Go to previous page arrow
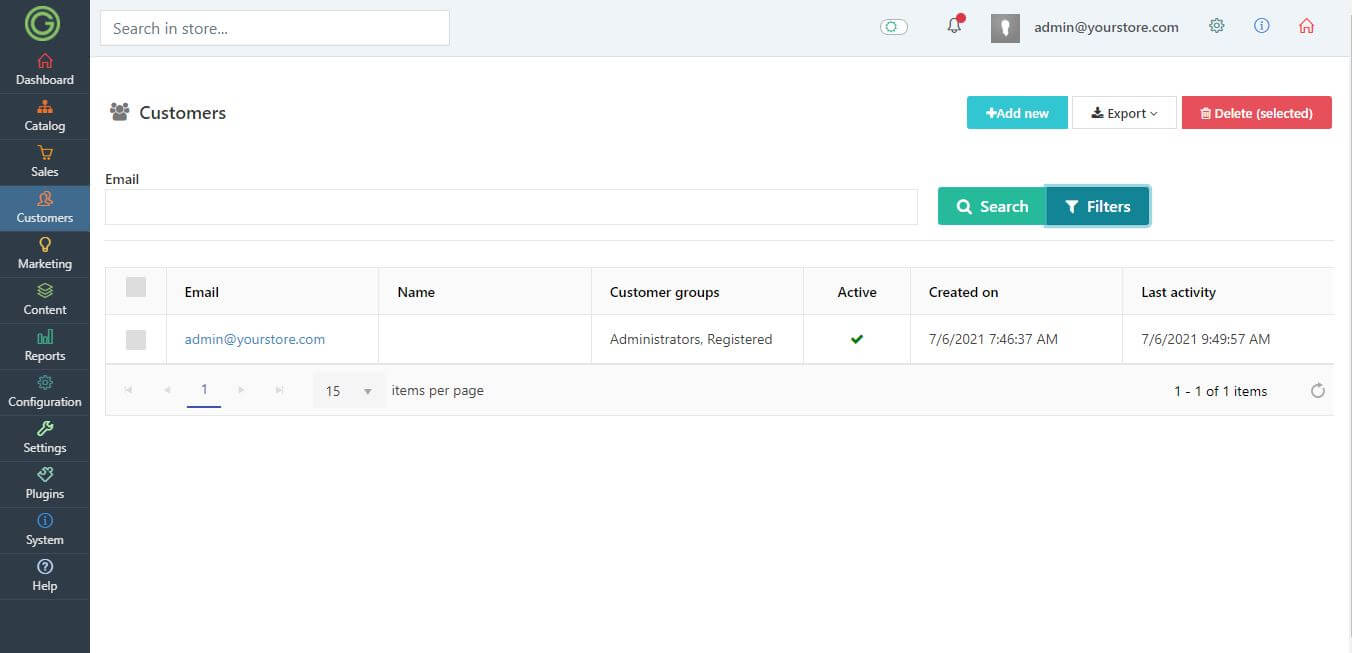This screenshot has height=653, width=1352. coord(167,390)
